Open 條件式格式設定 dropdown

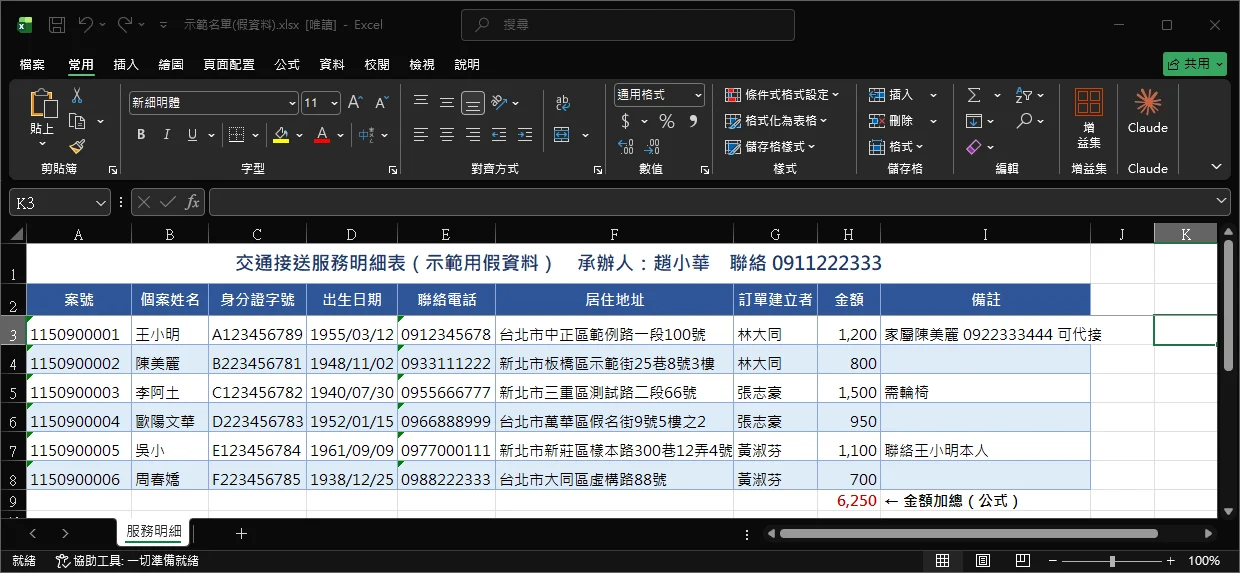tap(782, 95)
